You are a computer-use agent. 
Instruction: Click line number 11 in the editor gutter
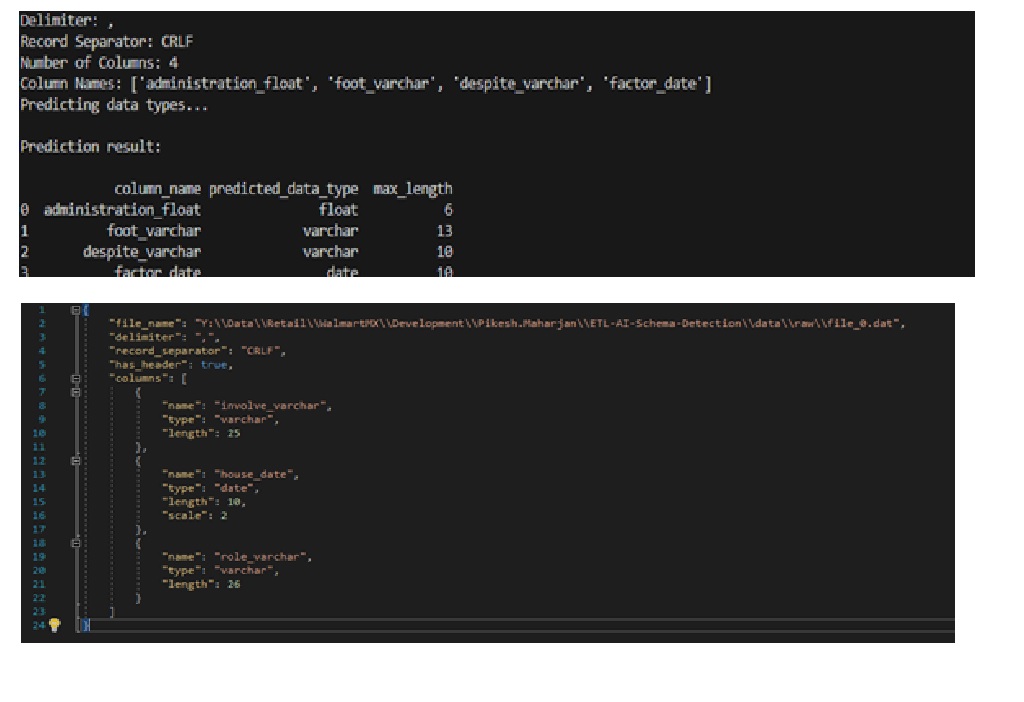tap(39, 447)
